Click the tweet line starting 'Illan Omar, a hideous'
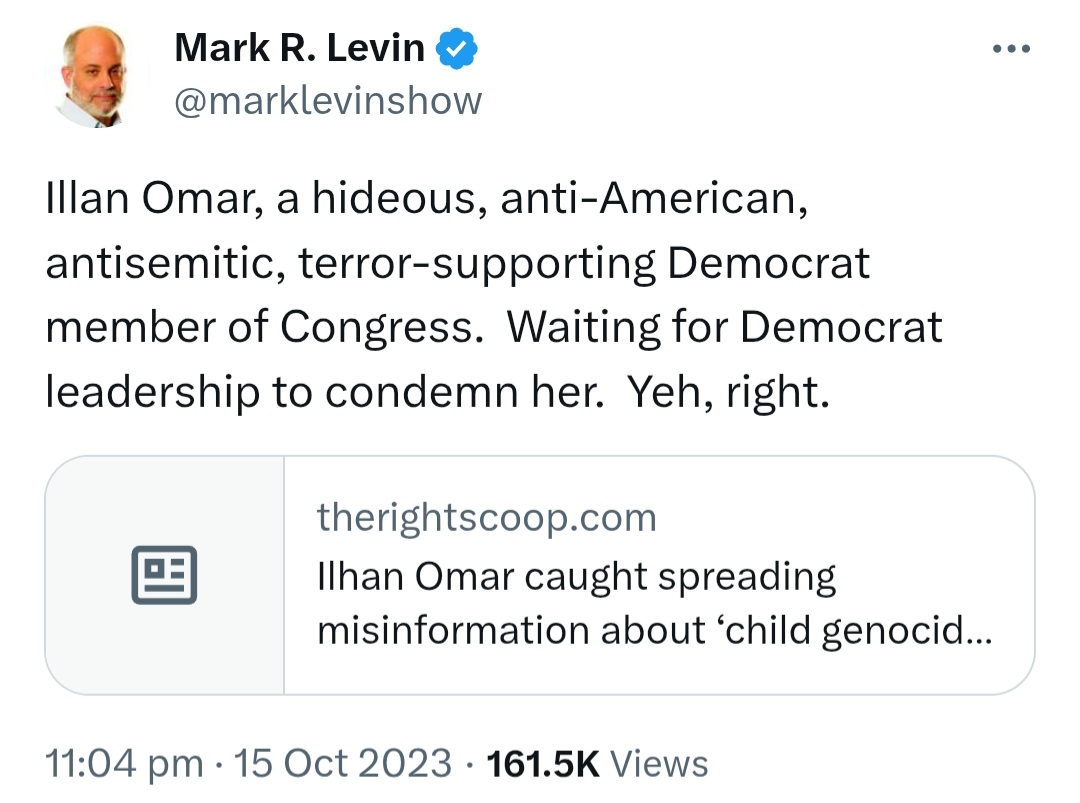Screen dimensions: 1080x803 (427, 199)
